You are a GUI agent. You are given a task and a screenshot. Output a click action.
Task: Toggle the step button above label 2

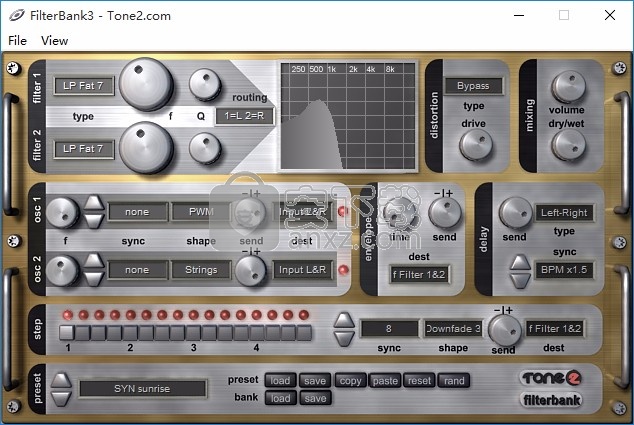[x=130, y=333]
